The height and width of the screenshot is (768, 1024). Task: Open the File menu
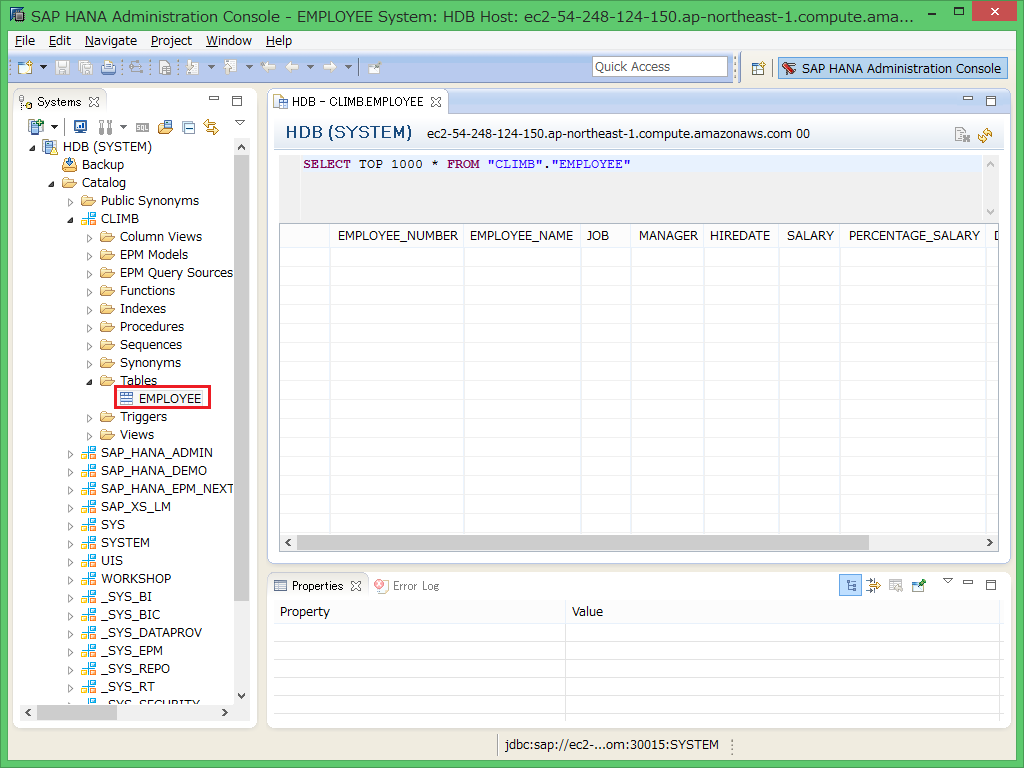(25, 40)
